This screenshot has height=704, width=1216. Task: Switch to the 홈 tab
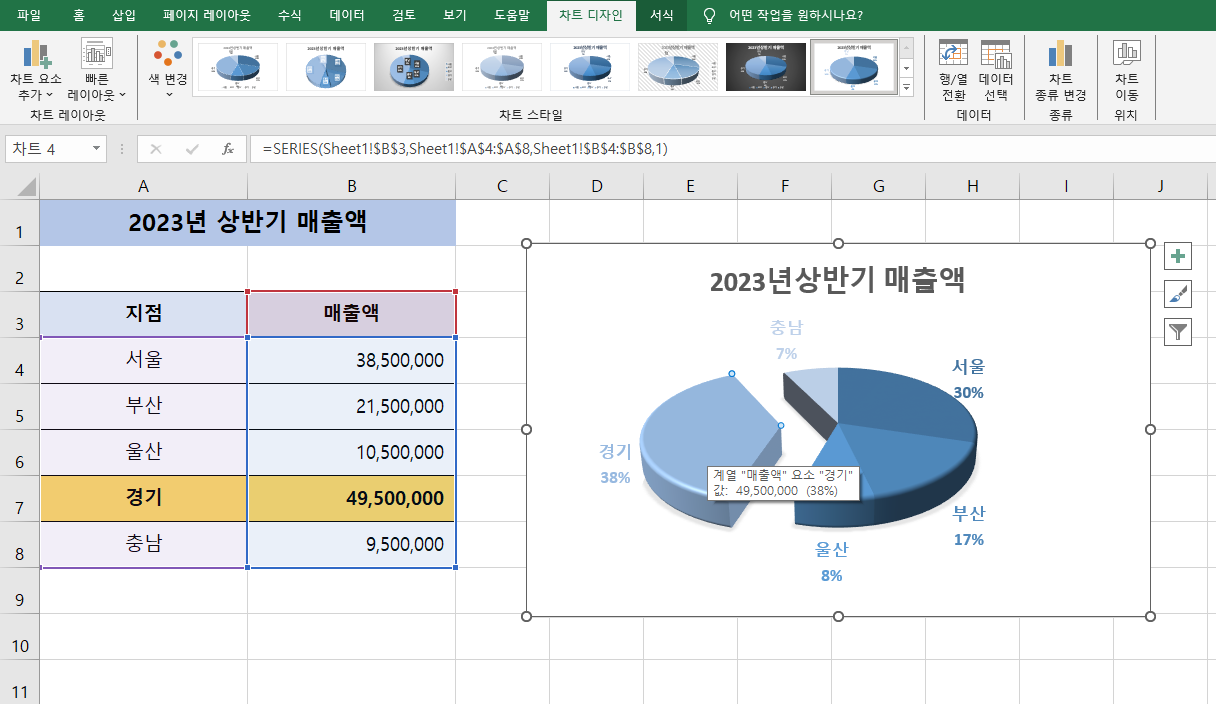(x=79, y=15)
